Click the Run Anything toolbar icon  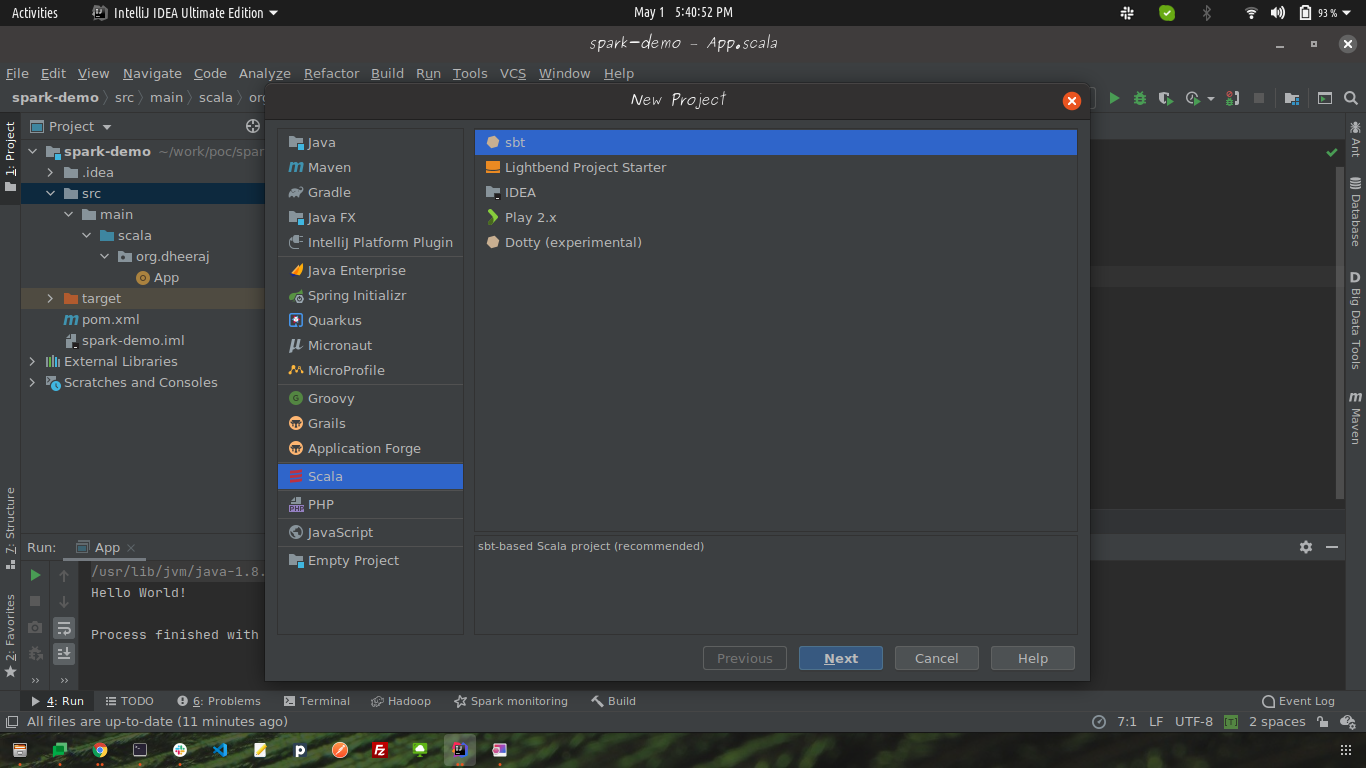click(1325, 98)
